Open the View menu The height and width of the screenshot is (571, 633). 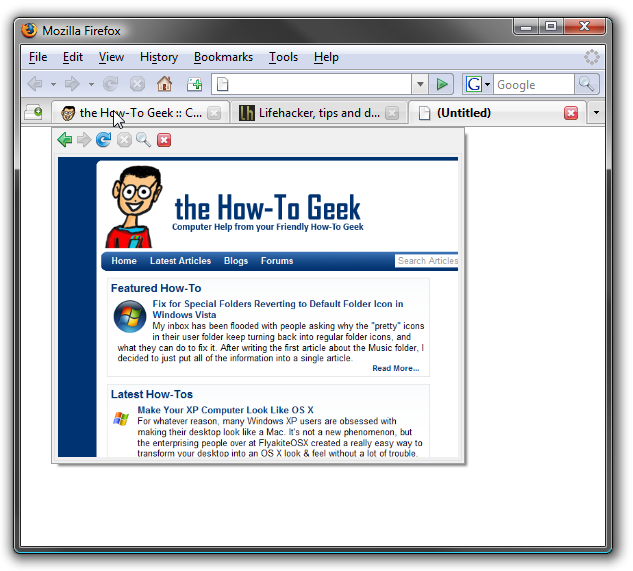[x=111, y=57]
